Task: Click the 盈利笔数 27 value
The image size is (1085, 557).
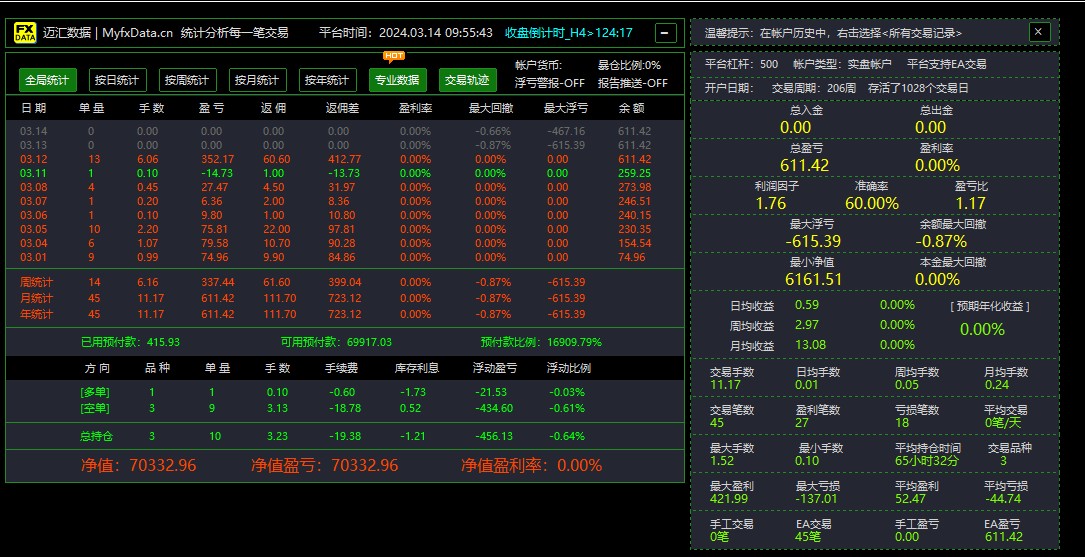Action: [803, 422]
